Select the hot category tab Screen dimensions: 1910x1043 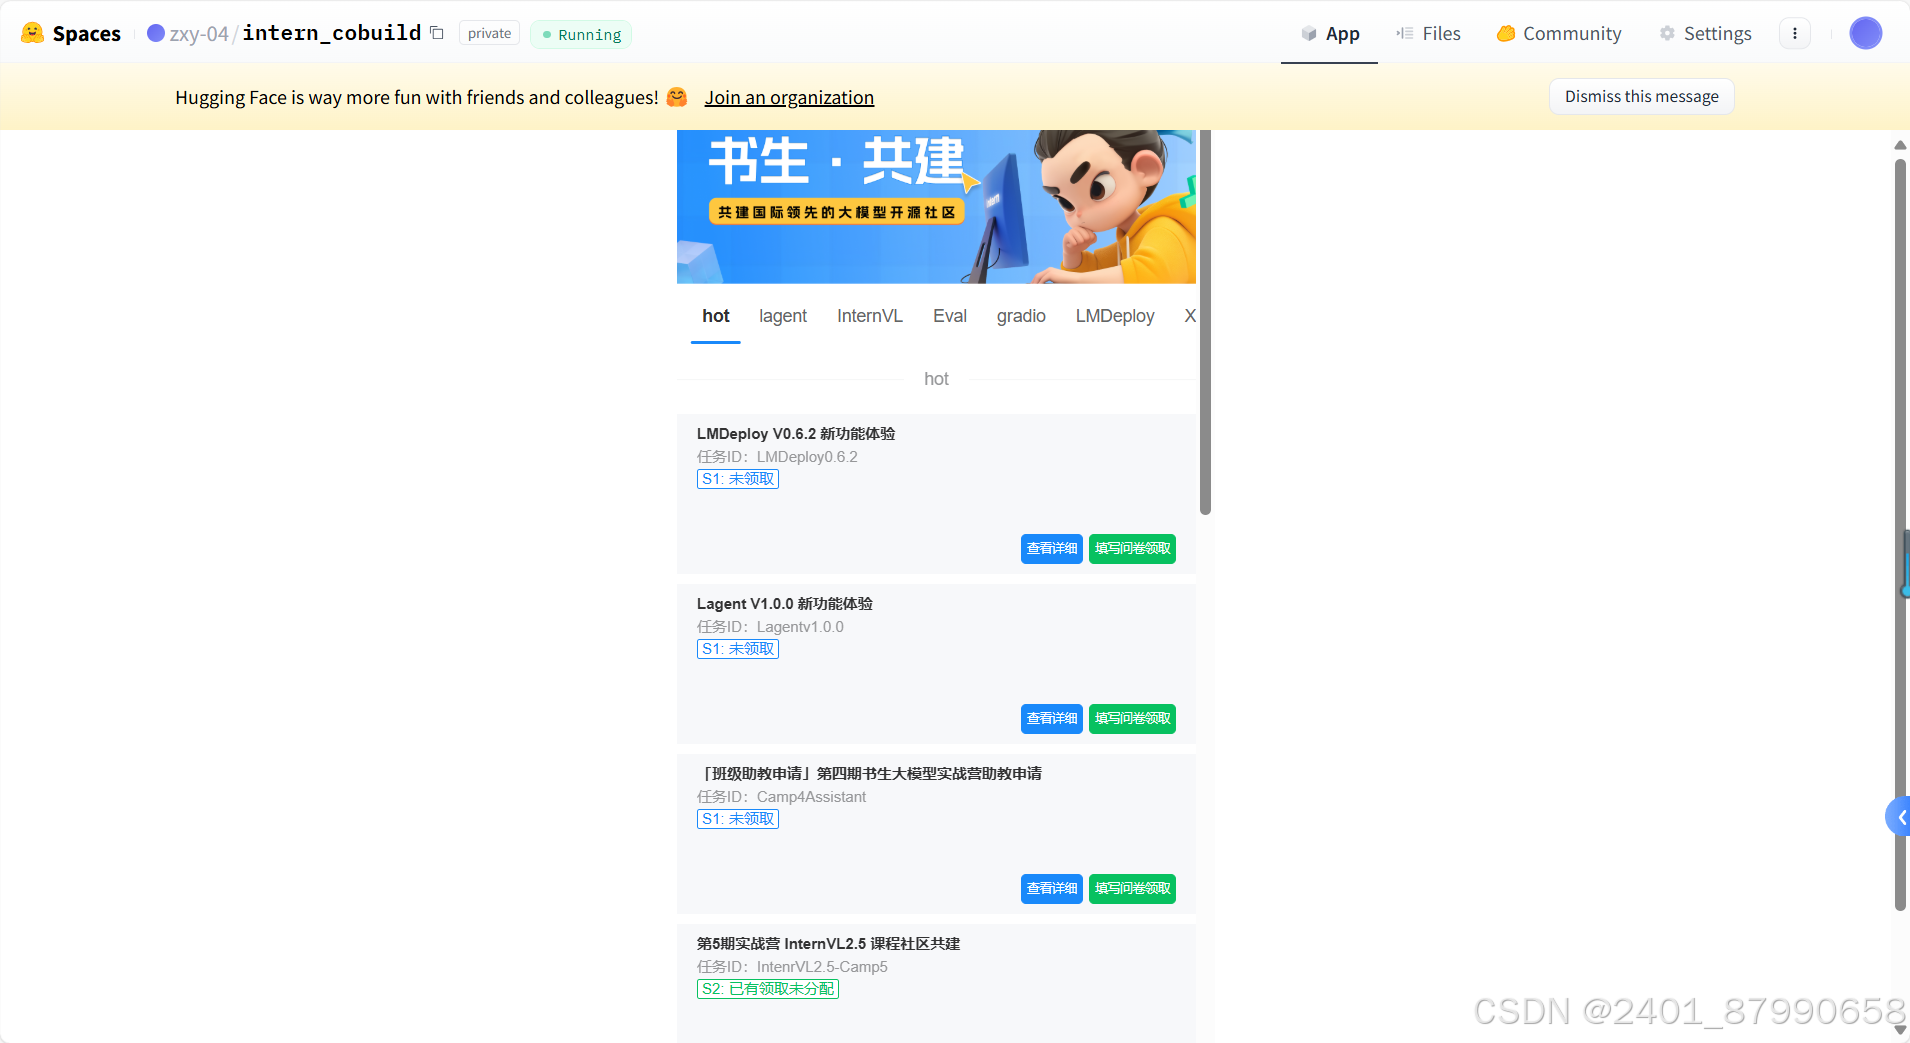pyautogui.click(x=716, y=316)
